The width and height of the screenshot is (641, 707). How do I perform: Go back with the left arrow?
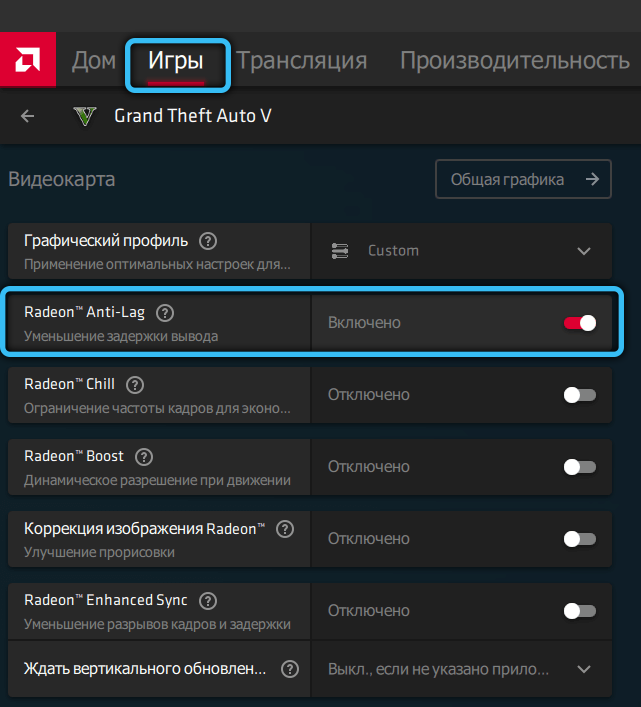(x=27, y=116)
